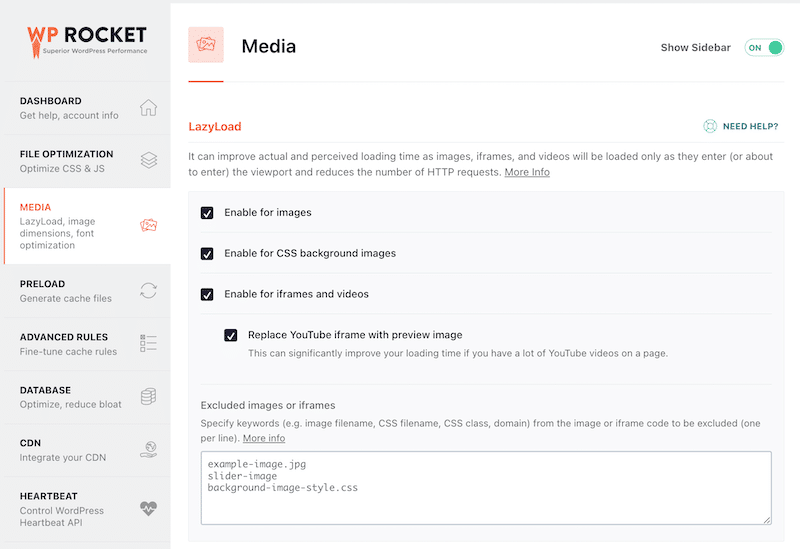Click the Advanced Rules list icon

[x=148, y=344]
